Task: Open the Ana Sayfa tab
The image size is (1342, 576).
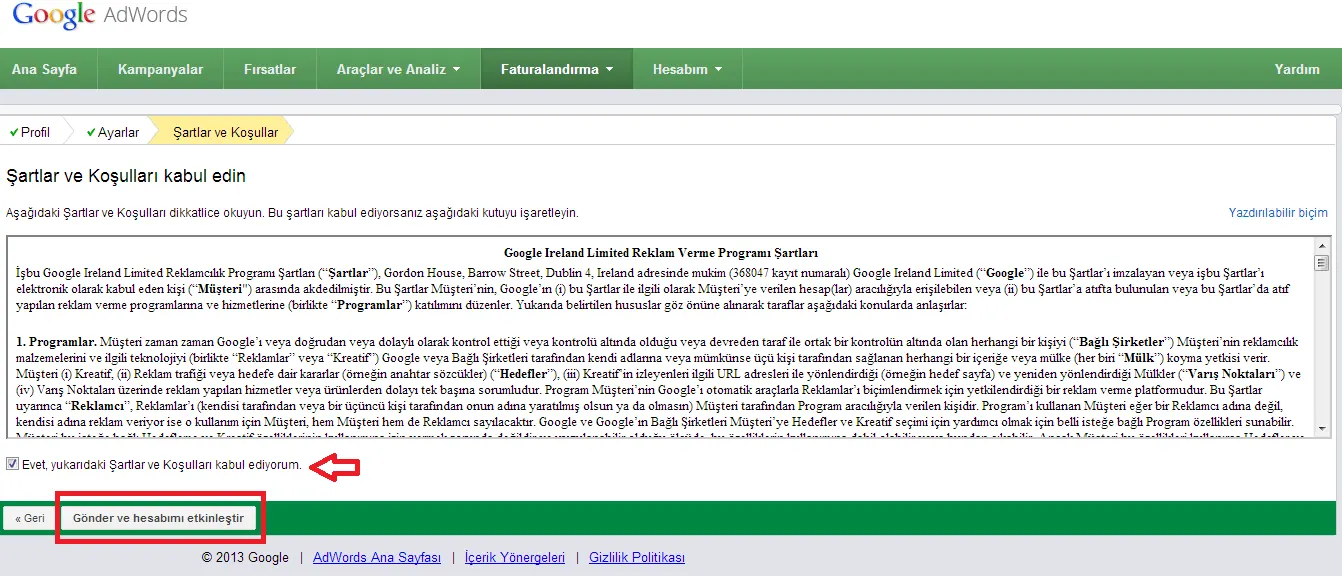Action: click(x=45, y=69)
